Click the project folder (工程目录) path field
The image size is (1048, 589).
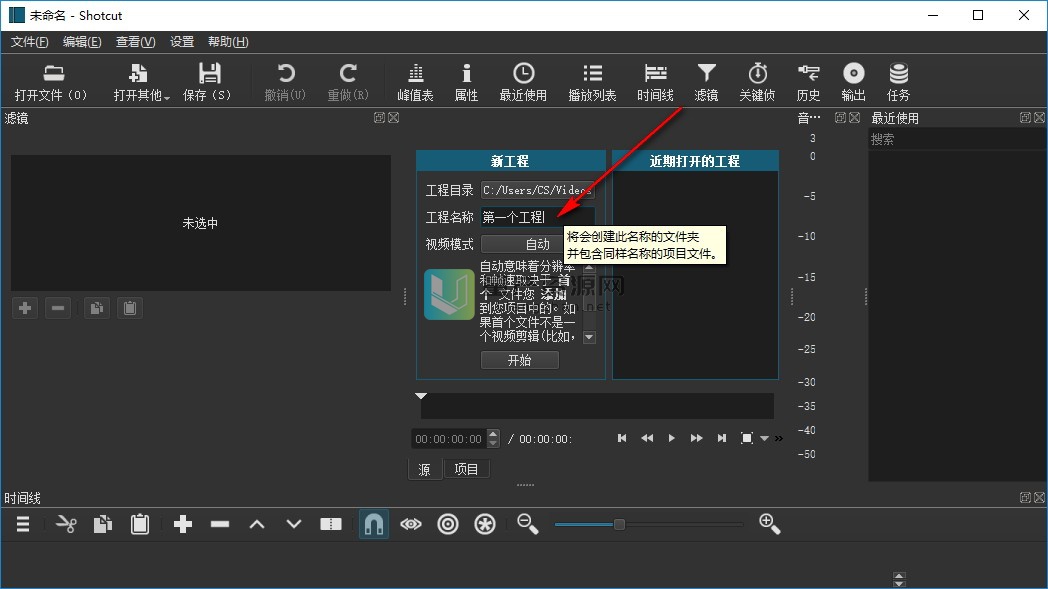point(537,190)
